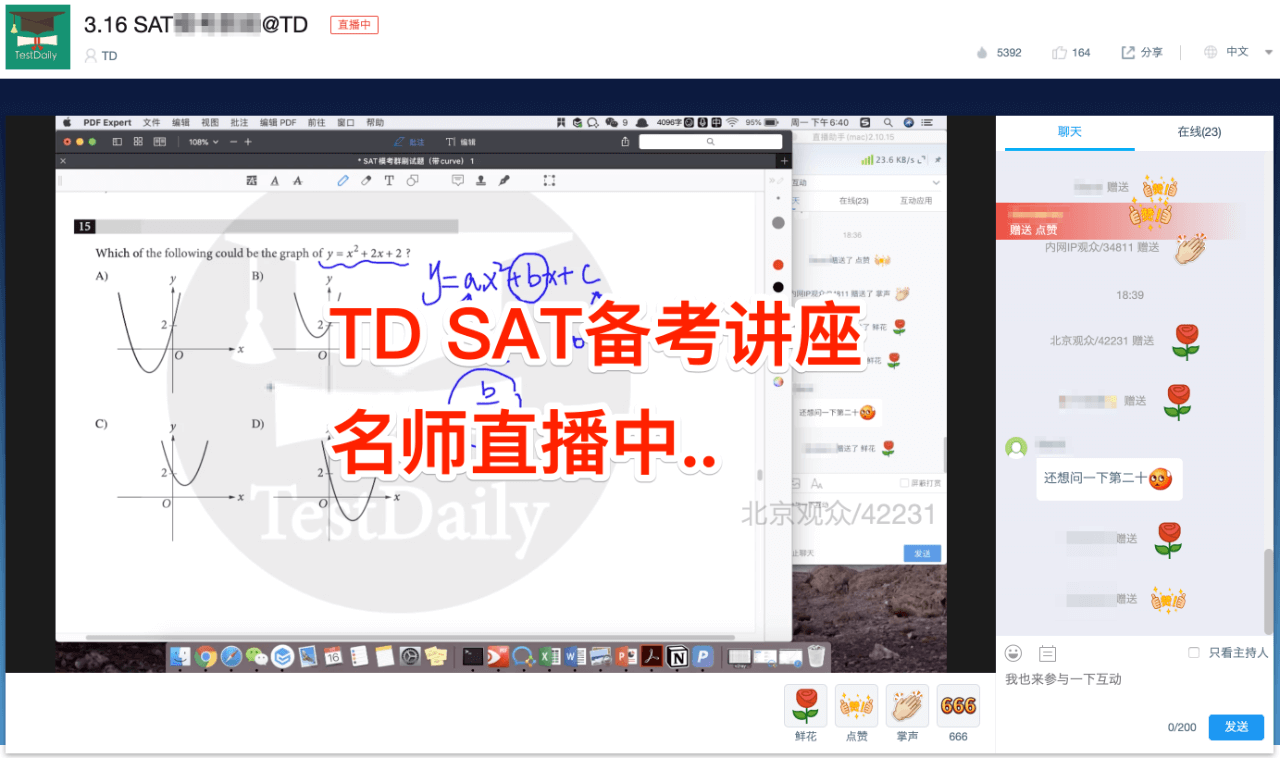Screen dimensions: 1280x758
Task: Toggle 屏蔽打赏 checkbox in the 直播助手 window
Action: 904,483
